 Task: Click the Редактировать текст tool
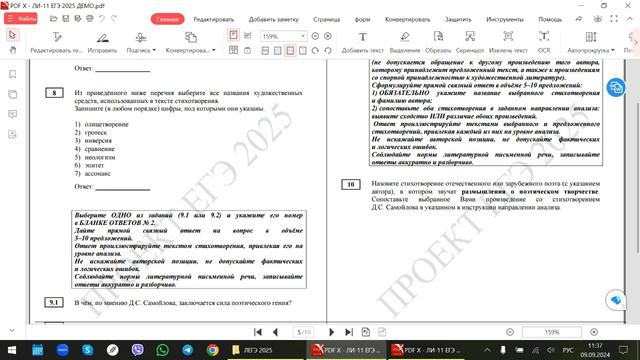point(56,42)
